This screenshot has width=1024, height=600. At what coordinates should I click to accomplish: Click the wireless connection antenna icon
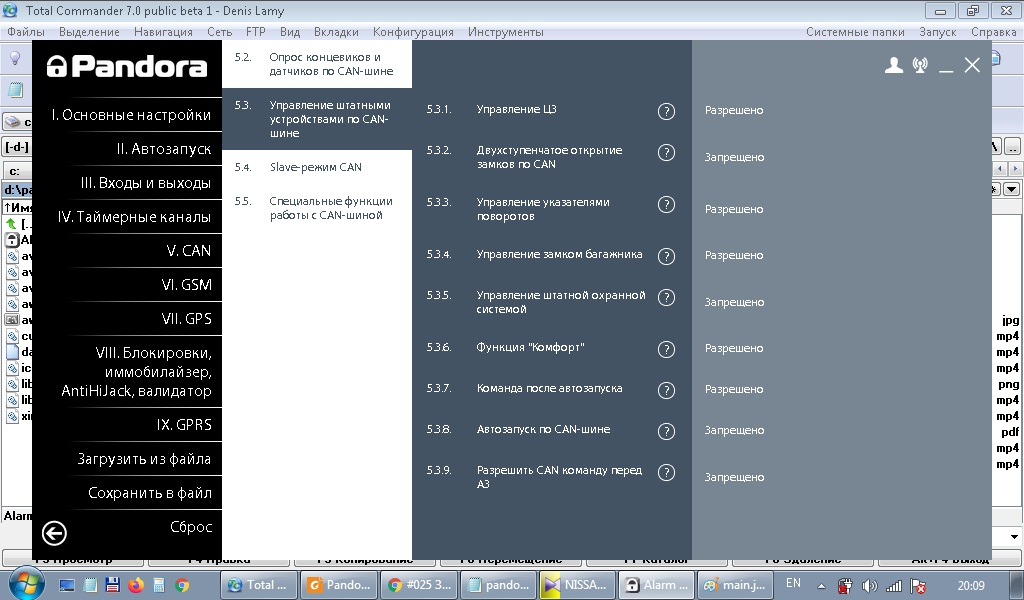[x=920, y=66]
